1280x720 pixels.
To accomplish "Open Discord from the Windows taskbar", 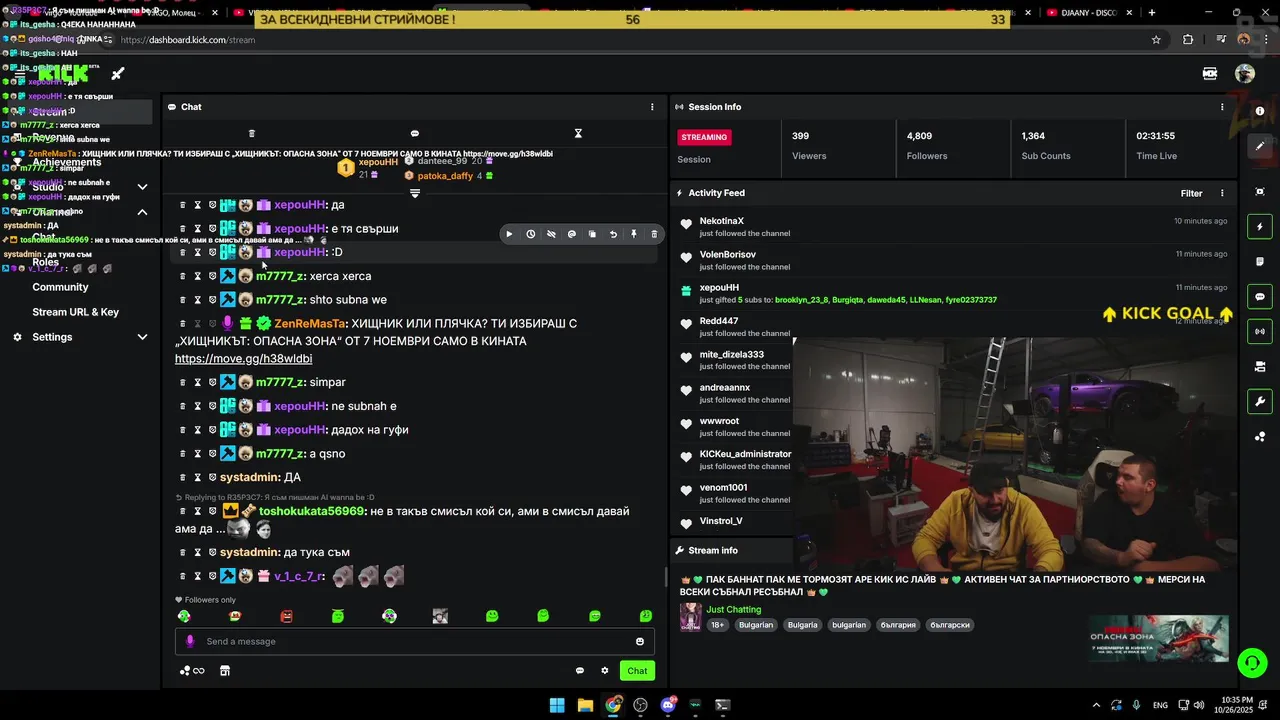I will [x=668, y=705].
